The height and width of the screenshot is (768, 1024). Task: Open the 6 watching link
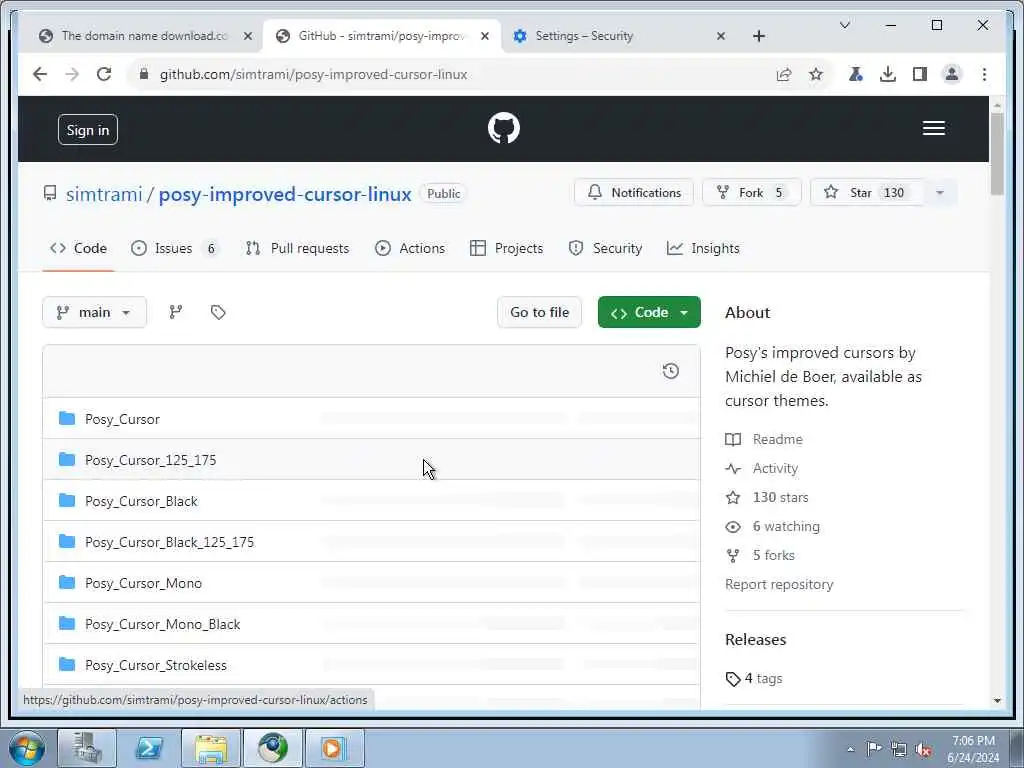coord(773,526)
